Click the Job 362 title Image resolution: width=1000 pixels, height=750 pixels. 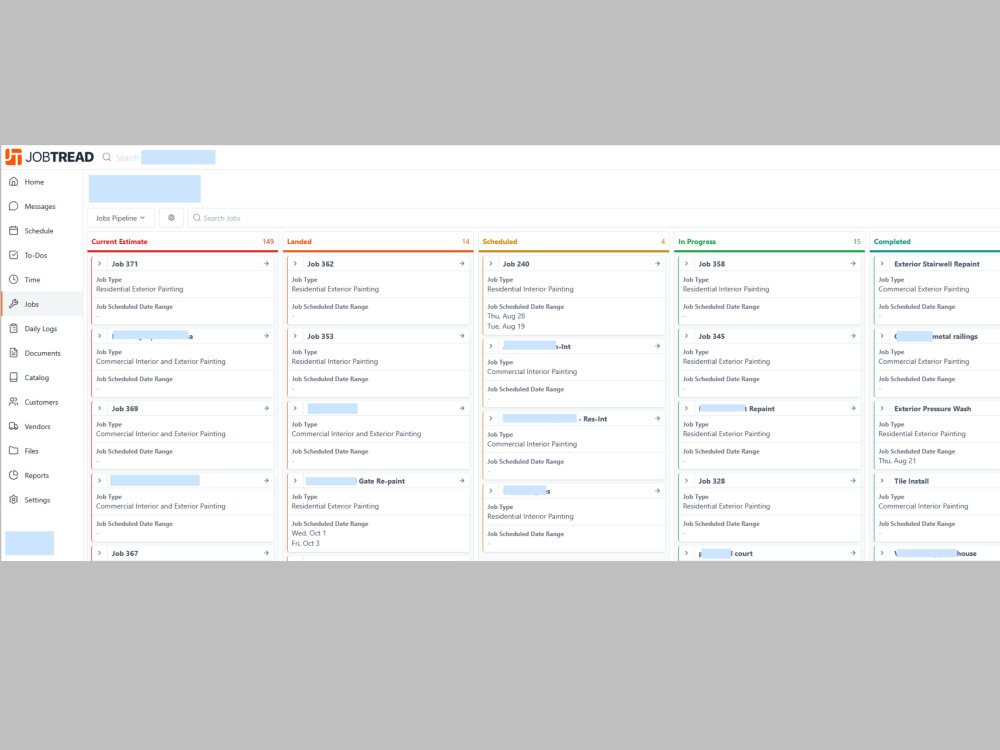(x=320, y=264)
